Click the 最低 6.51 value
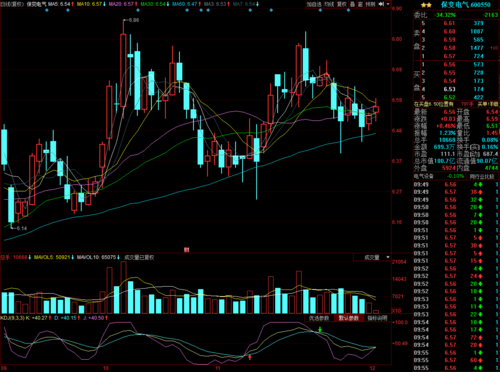The height and width of the screenshot is (372, 500). click(x=492, y=126)
